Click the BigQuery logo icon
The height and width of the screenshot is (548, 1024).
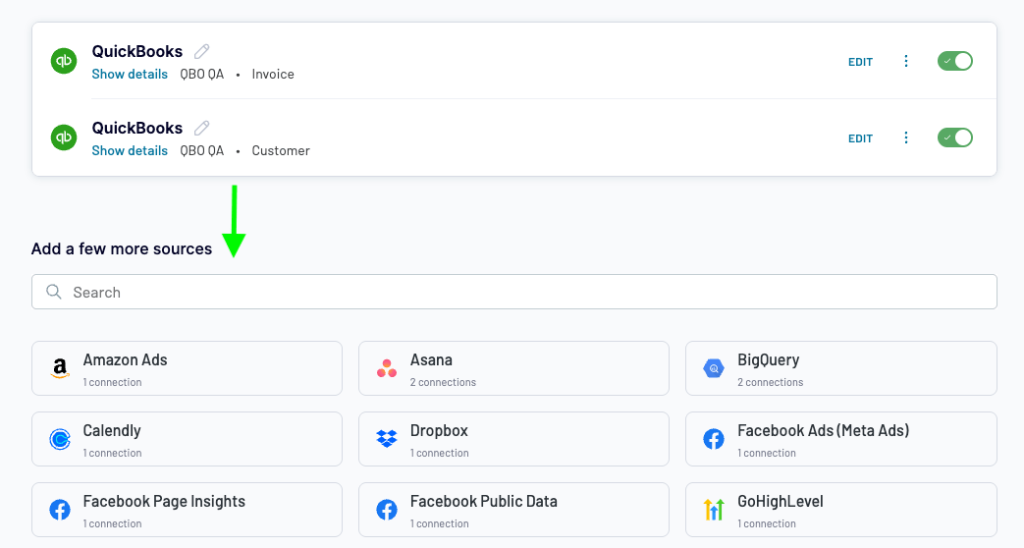[714, 368]
